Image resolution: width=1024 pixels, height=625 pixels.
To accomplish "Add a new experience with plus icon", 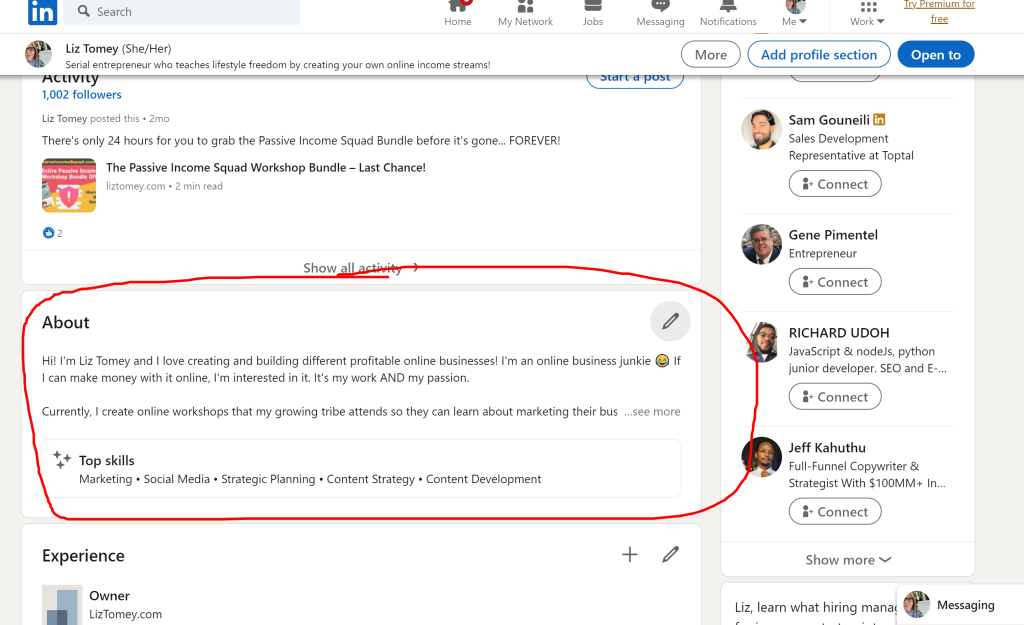I will pyautogui.click(x=630, y=554).
